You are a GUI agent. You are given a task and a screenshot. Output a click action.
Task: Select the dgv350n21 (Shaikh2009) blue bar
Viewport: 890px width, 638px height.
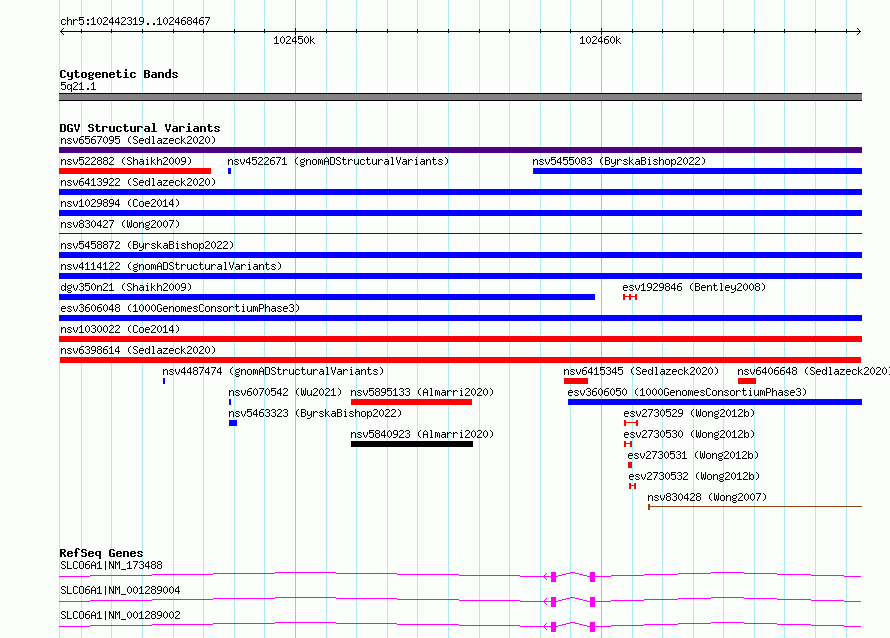click(327, 297)
